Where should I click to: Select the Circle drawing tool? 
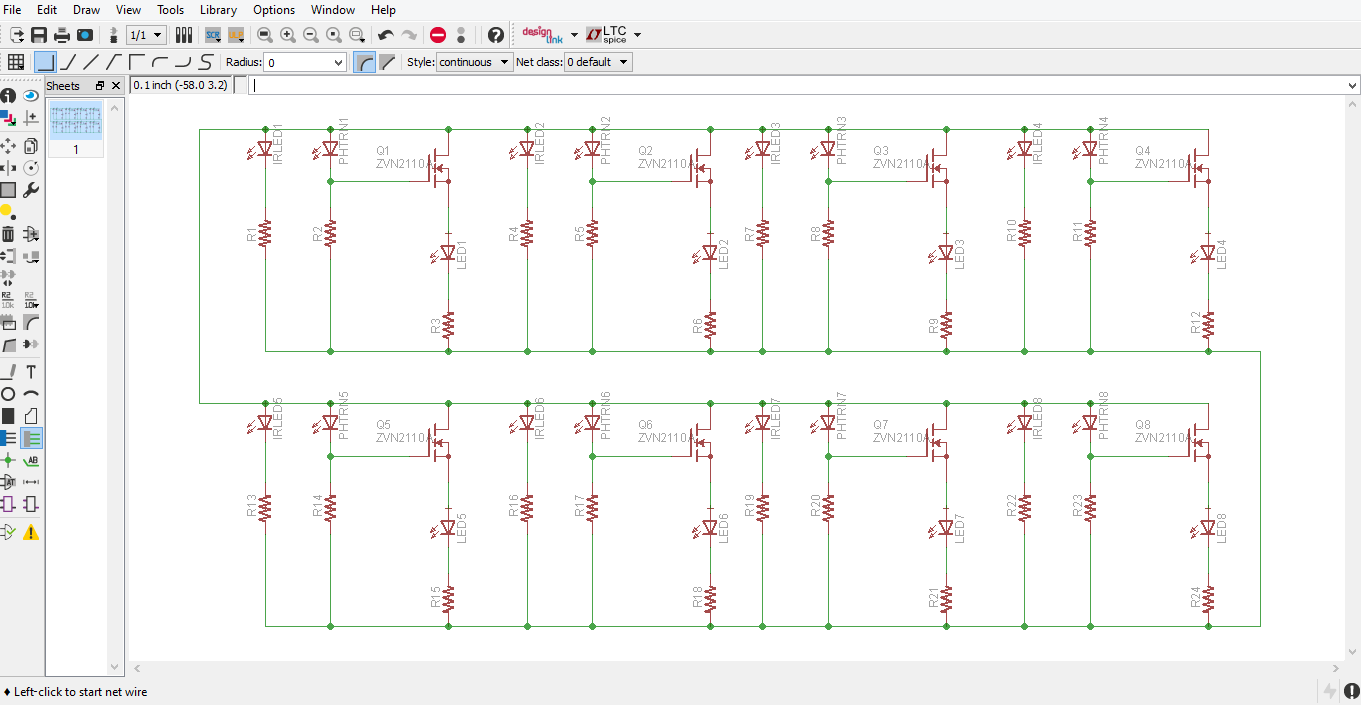point(8,392)
